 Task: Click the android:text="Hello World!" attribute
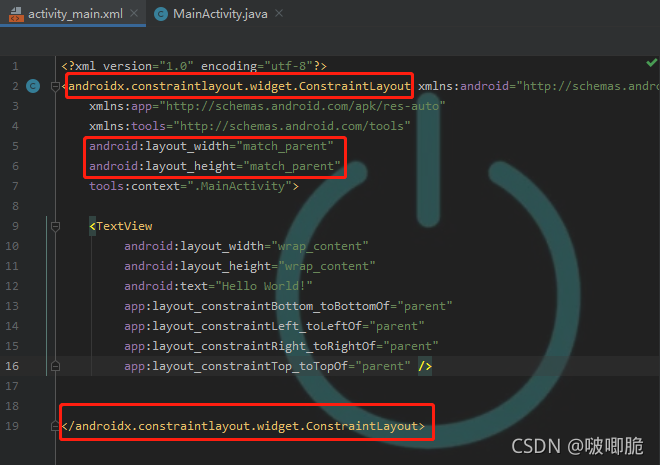click(x=218, y=286)
